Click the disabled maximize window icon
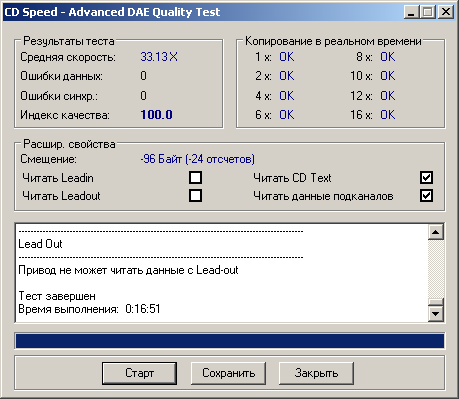Image resolution: width=459 pixels, height=399 pixels. coord(428,12)
